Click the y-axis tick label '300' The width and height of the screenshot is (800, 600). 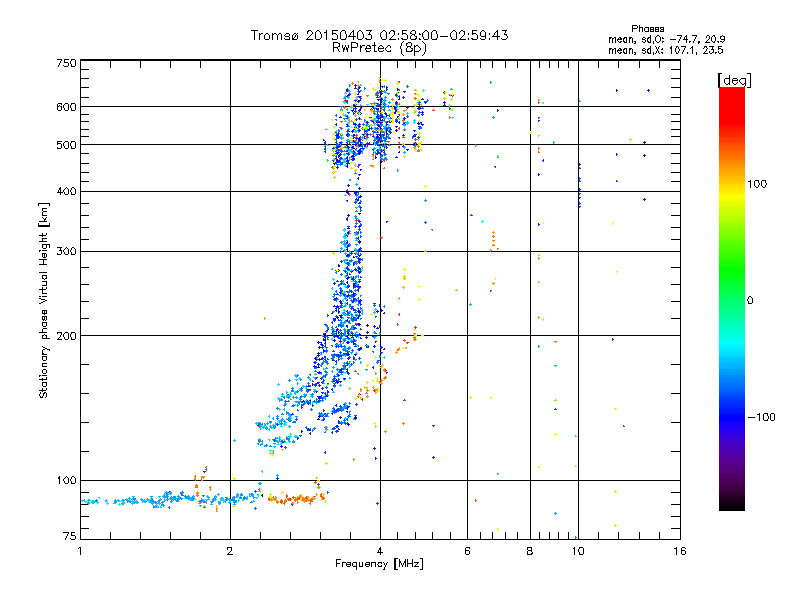(x=66, y=252)
